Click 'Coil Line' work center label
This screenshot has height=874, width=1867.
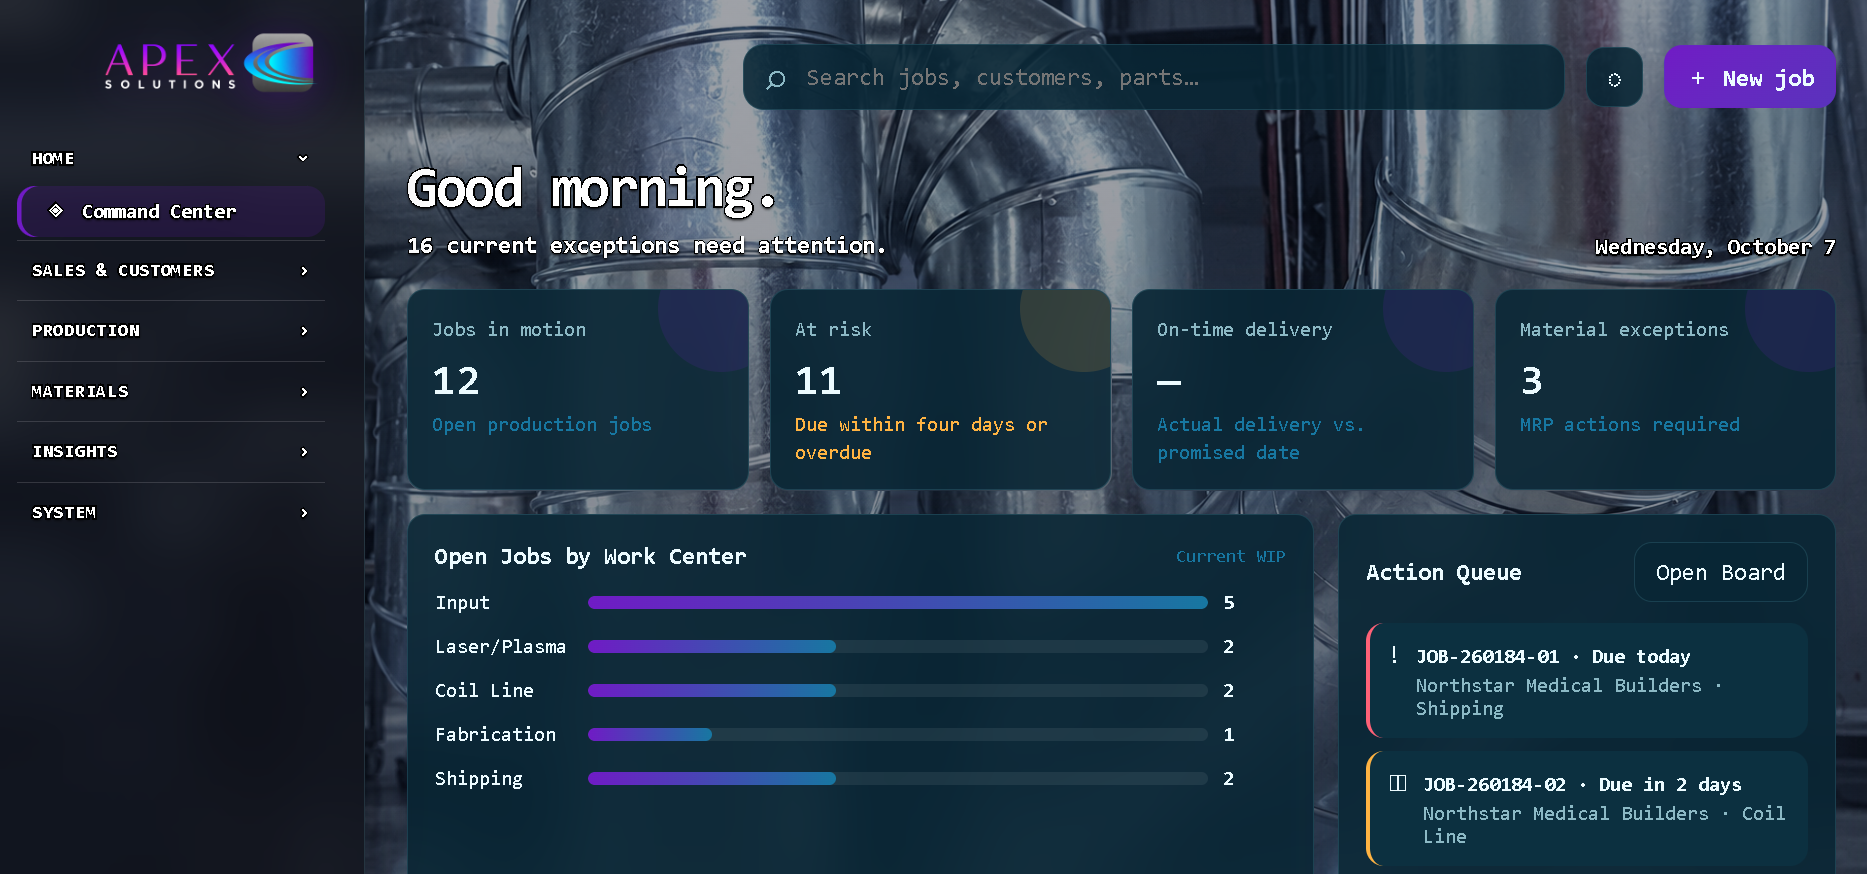(x=484, y=690)
